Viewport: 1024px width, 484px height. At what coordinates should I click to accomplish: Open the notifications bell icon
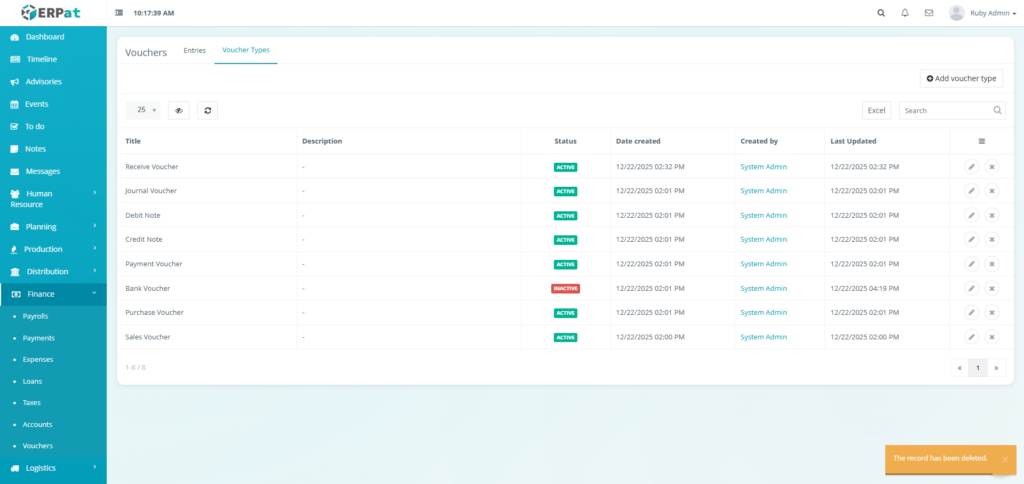coord(905,13)
